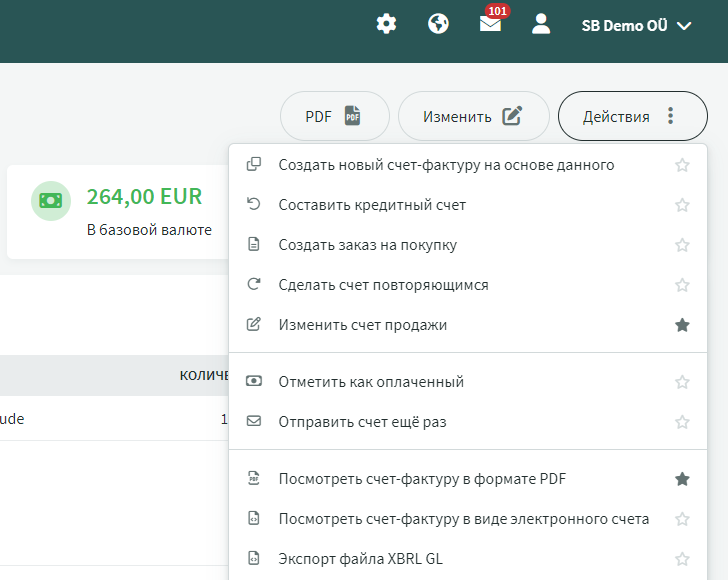Click В базовой валюте label
Image resolution: width=728 pixels, height=580 pixels.
(149, 230)
